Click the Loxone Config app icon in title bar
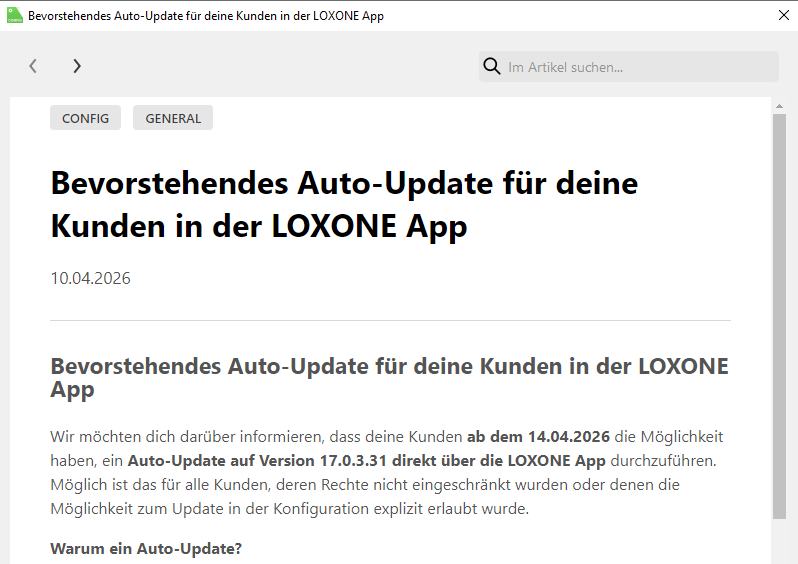 pos(15,15)
